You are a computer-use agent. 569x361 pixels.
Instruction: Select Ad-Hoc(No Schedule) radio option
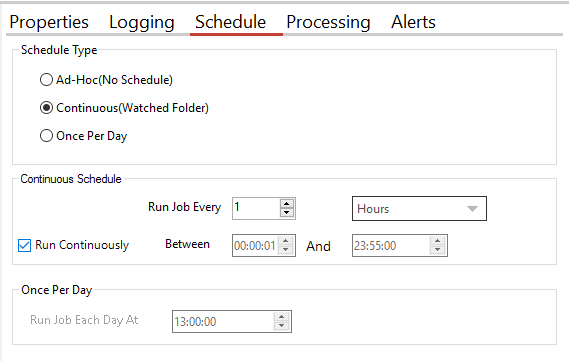click(46, 80)
